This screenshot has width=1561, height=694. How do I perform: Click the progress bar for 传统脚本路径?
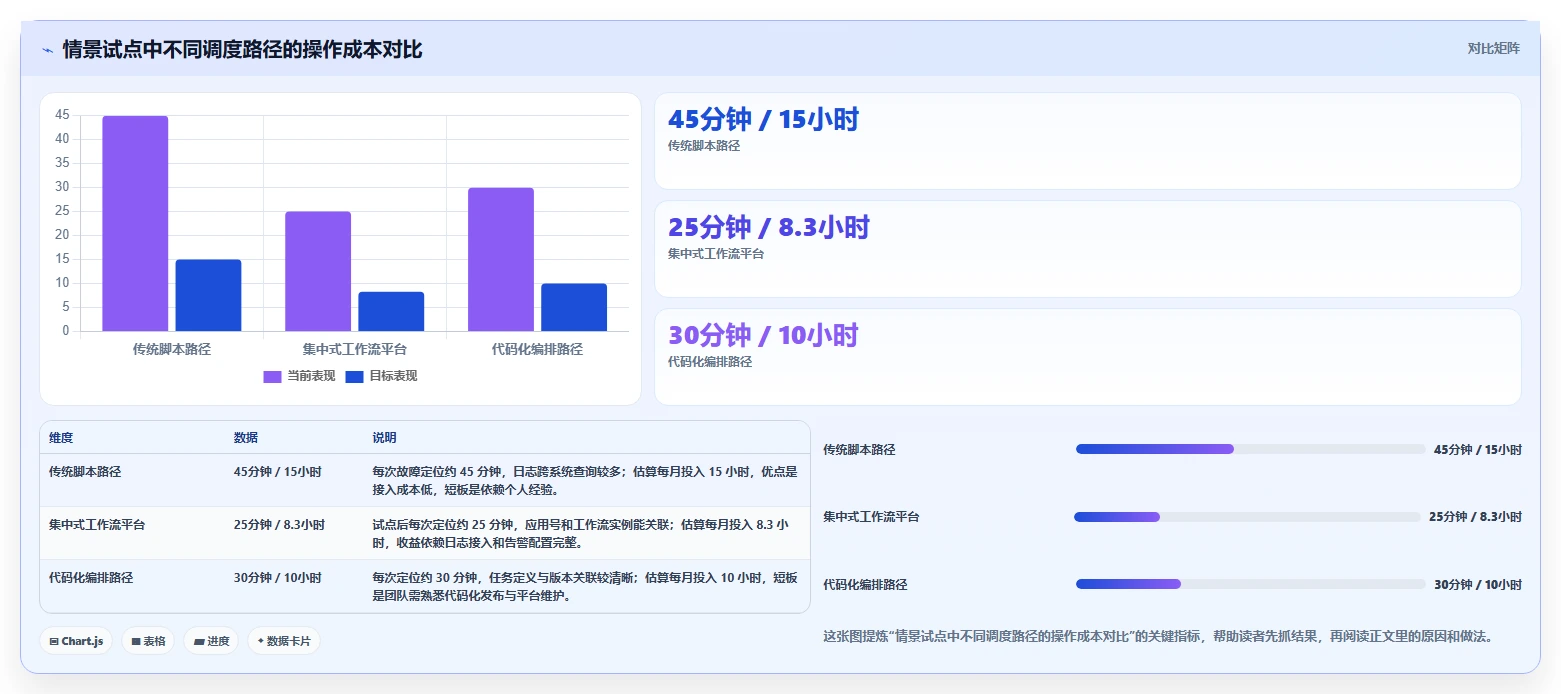(1250, 449)
